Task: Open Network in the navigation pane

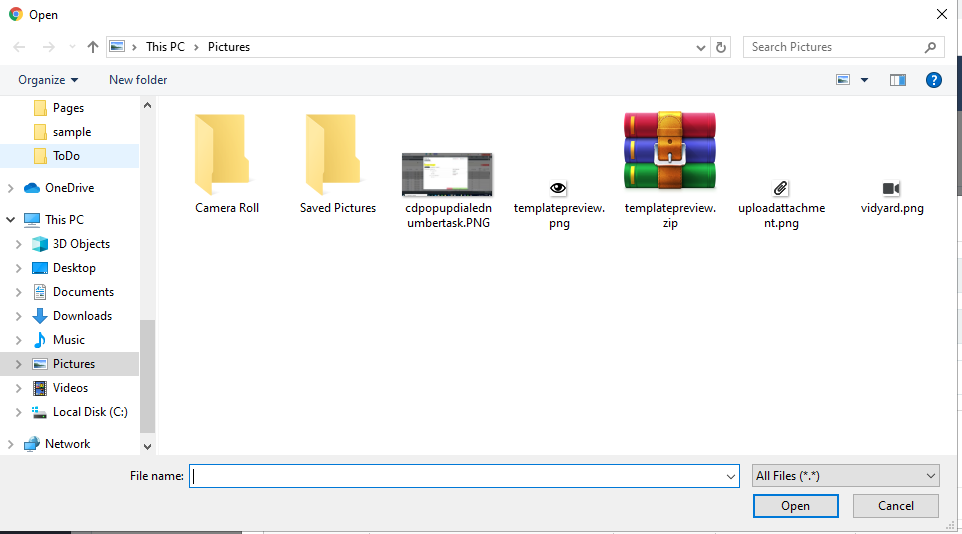Action: 67,444
